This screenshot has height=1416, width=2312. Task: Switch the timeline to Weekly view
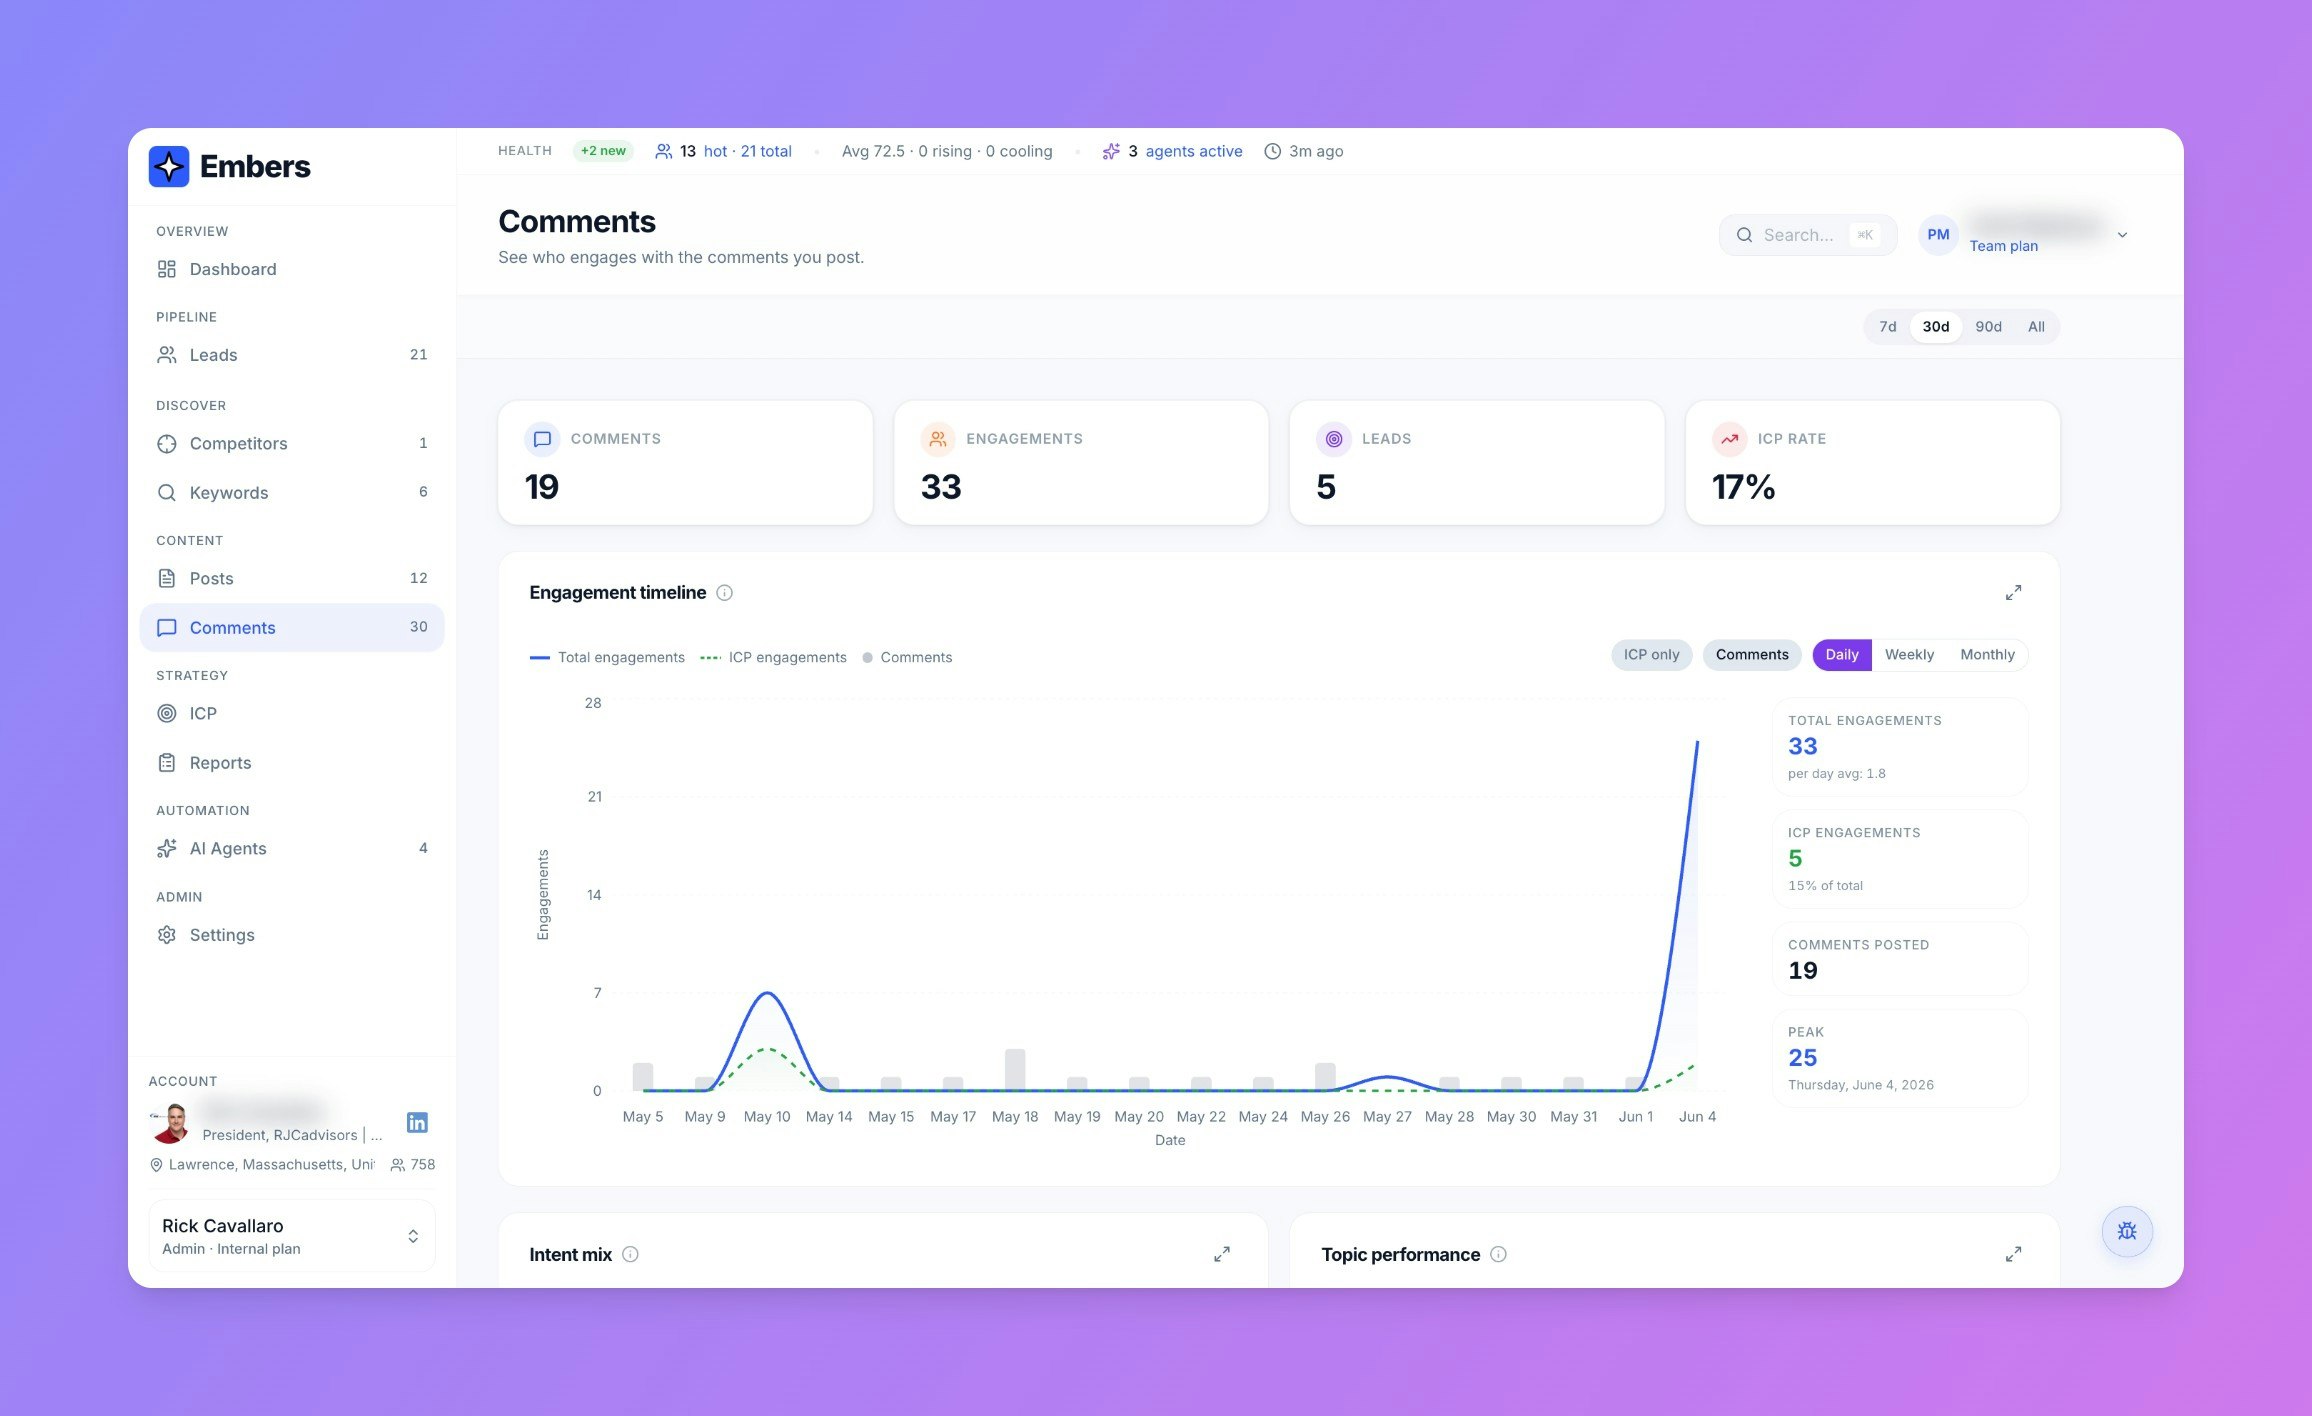click(x=1909, y=655)
